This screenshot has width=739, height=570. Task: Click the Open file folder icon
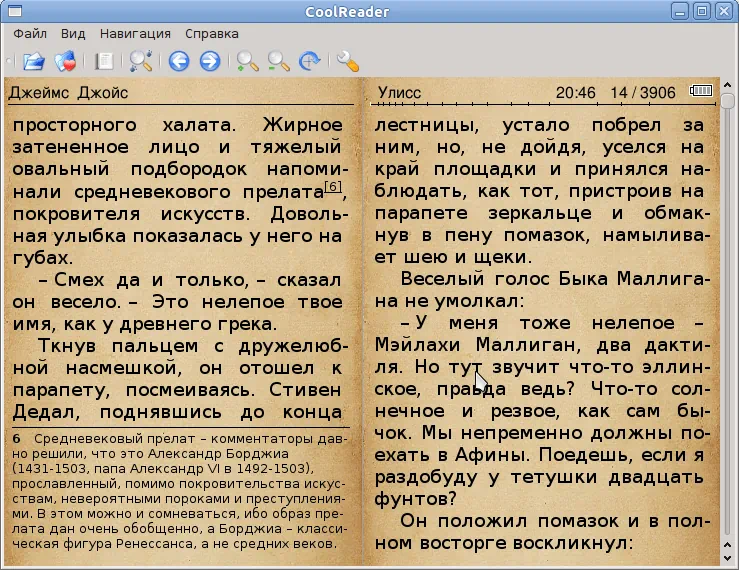(34, 61)
